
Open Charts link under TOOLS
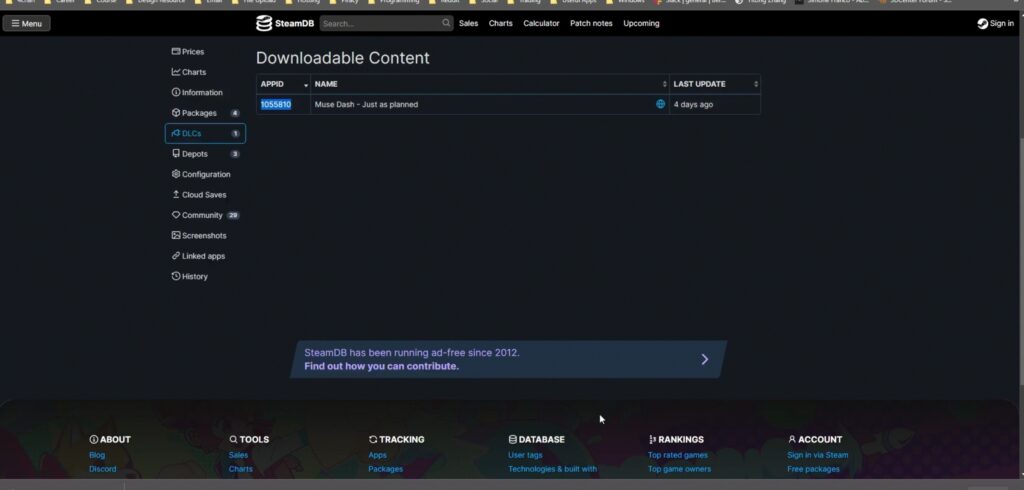[x=240, y=469]
